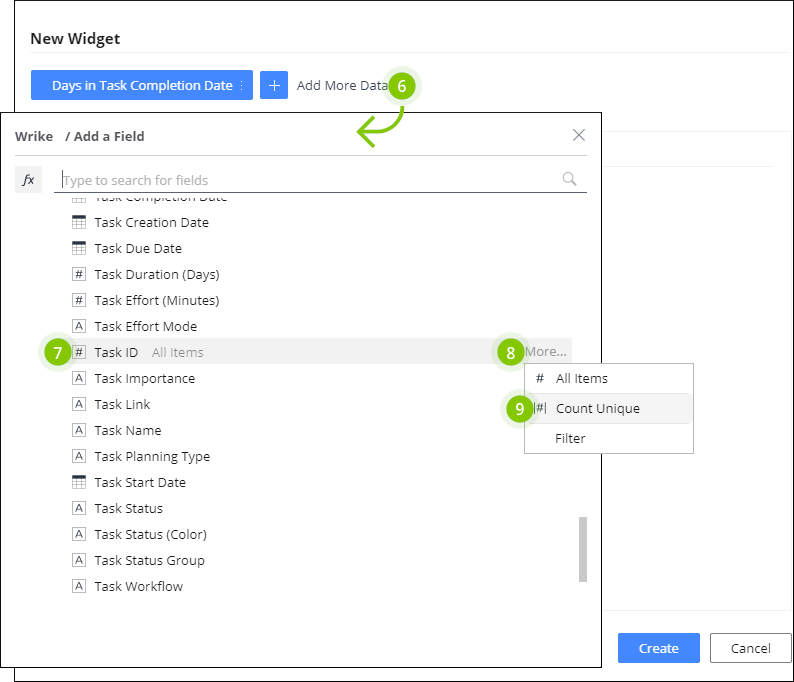Click text icon beside Task Status Group
Screen dimensions: 794x682
[x=79, y=560]
